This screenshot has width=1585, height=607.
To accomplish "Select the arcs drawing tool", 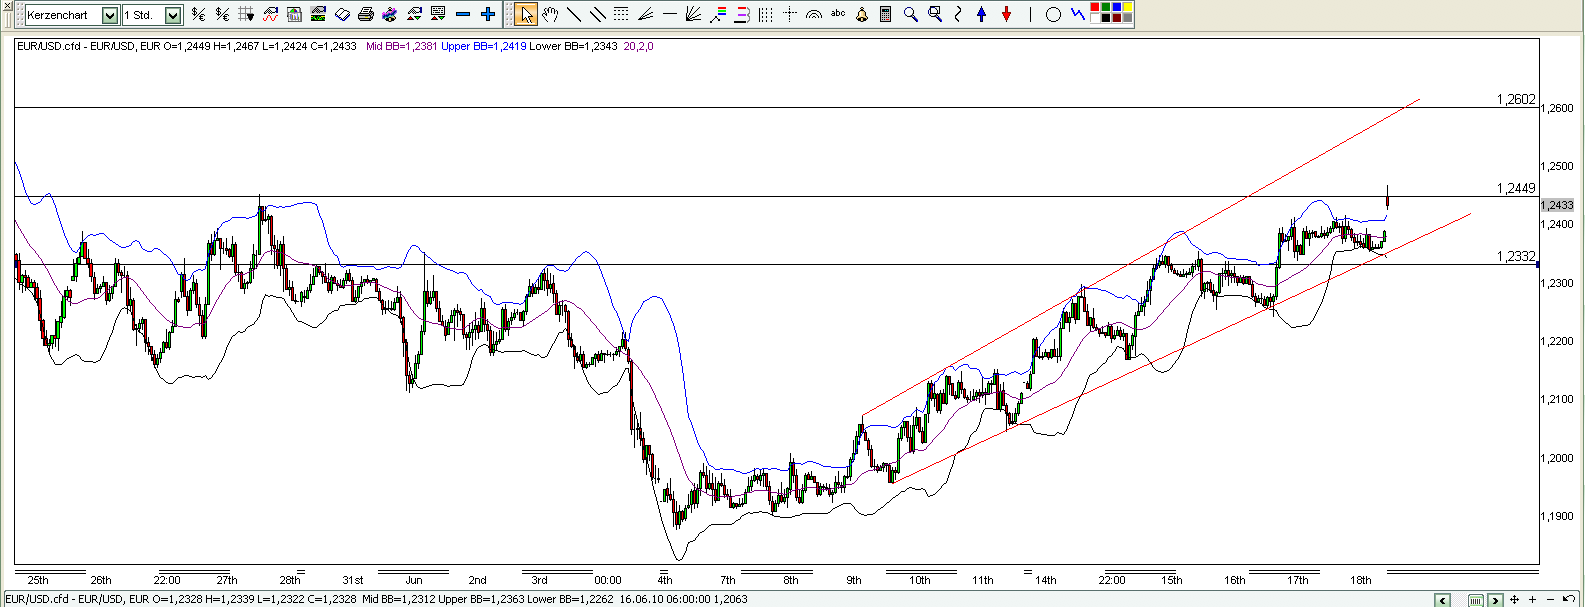I will point(814,15).
